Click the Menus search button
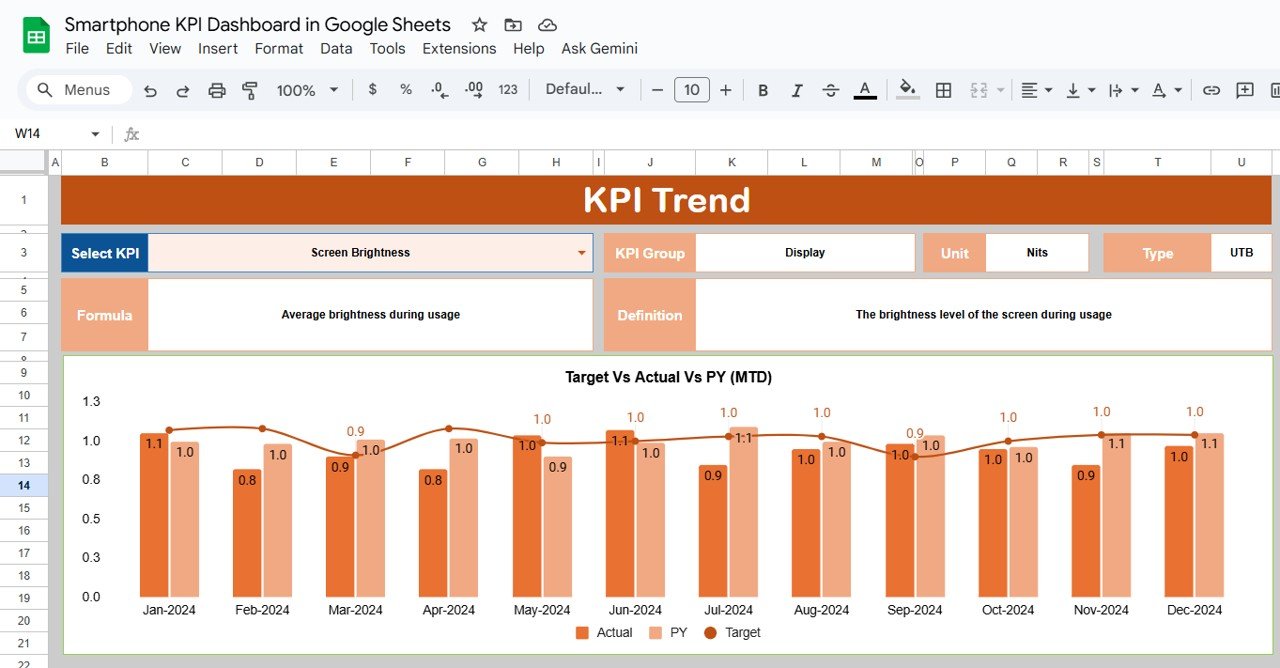1280x668 pixels. (x=76, y=90)
